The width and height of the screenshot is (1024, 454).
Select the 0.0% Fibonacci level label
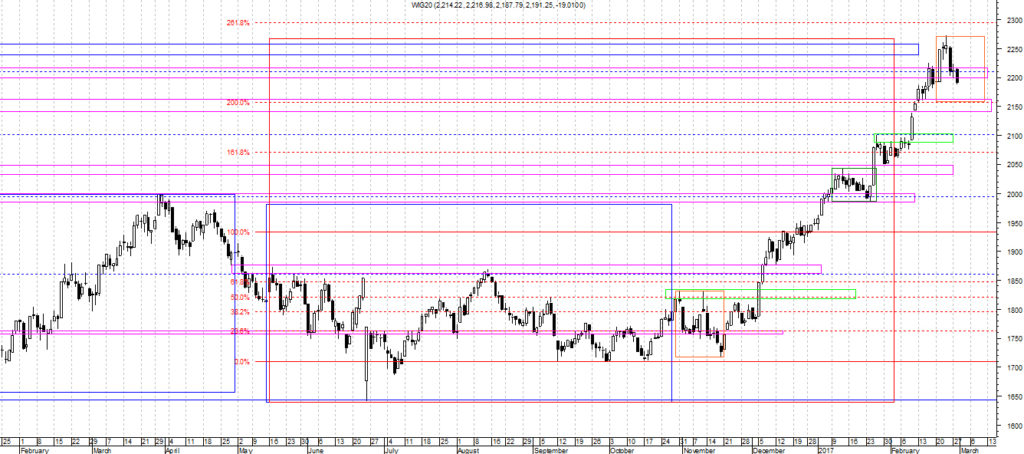(x=241, y=361)
